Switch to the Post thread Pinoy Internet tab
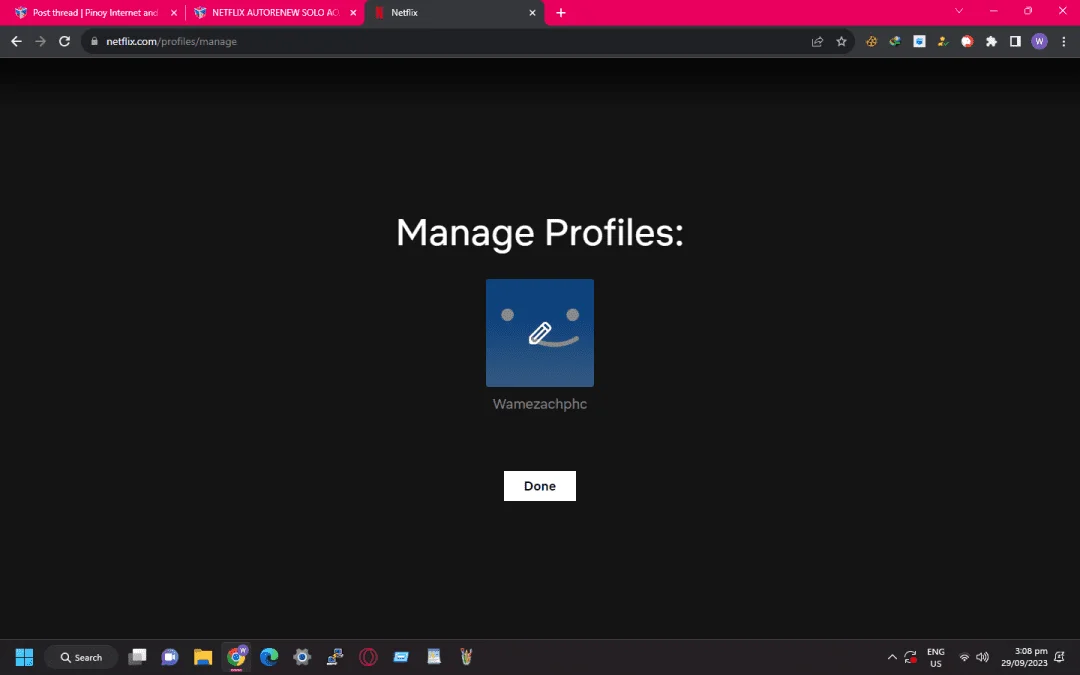The width and height of the screenshot is (1080, 675). tap(95, 12)
